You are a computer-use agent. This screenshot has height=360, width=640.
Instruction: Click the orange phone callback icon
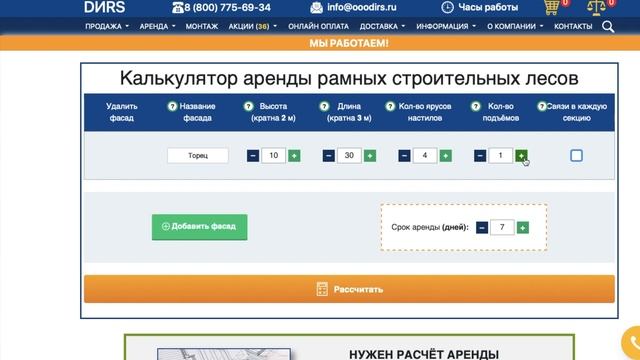(631, 343)
